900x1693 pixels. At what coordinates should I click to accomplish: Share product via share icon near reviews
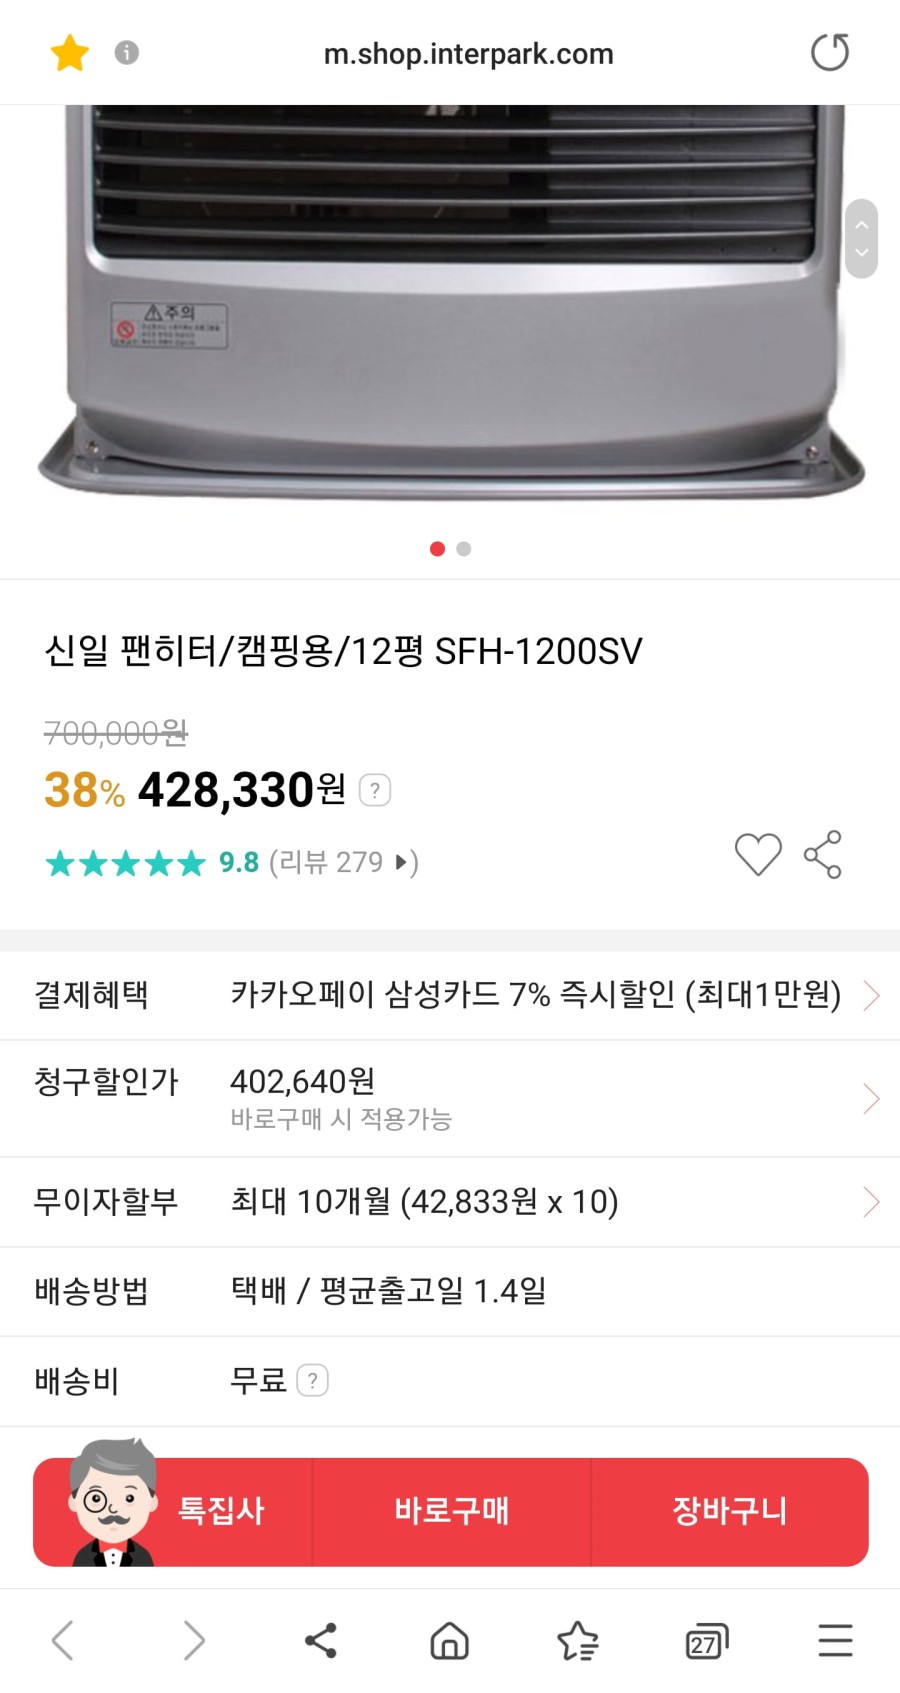tap(823, 855)
